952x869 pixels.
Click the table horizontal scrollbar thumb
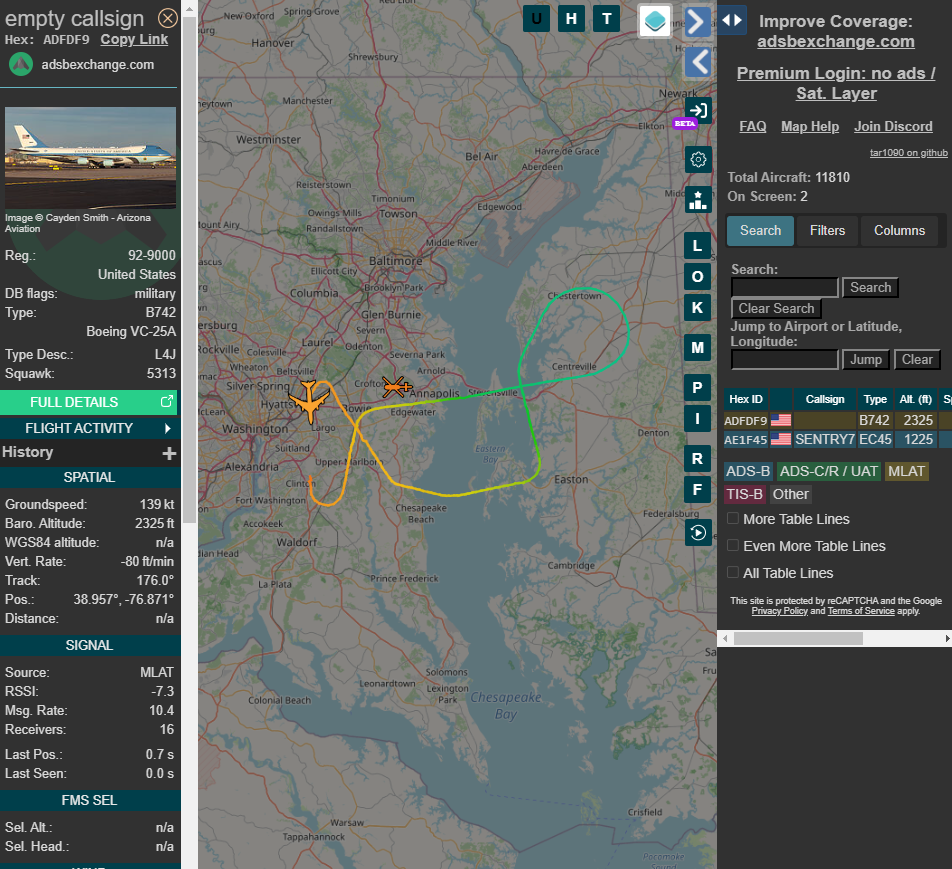coord(798,638)
